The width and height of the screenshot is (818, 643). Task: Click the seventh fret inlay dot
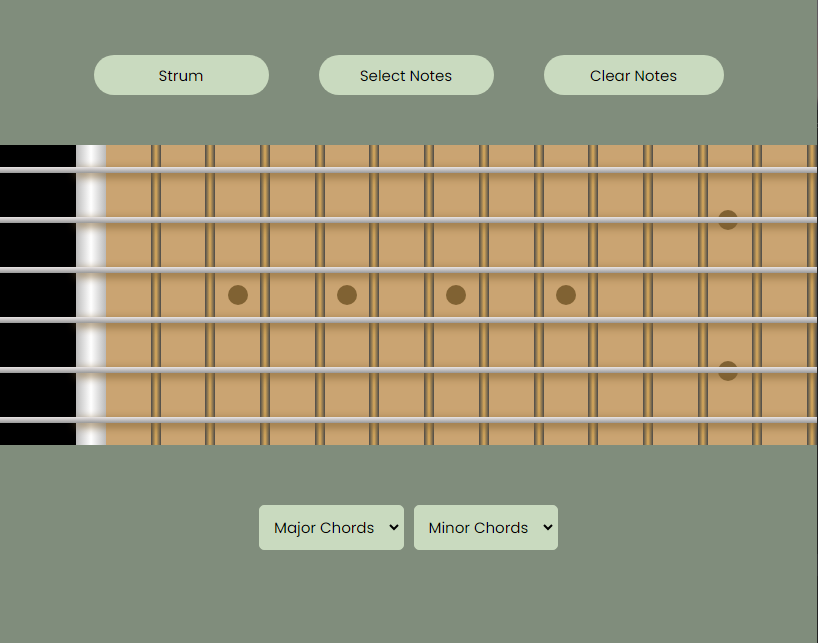coord(456,295)
